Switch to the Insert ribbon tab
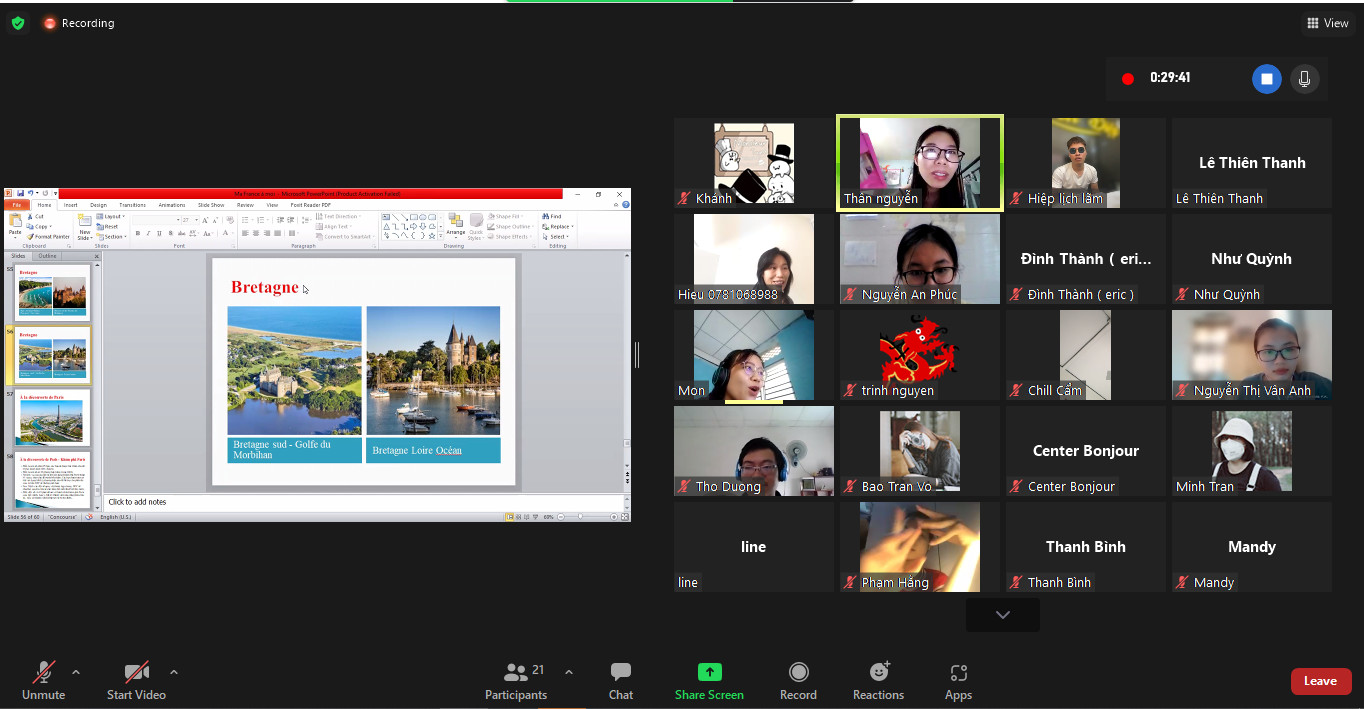 tap(71, 205)
